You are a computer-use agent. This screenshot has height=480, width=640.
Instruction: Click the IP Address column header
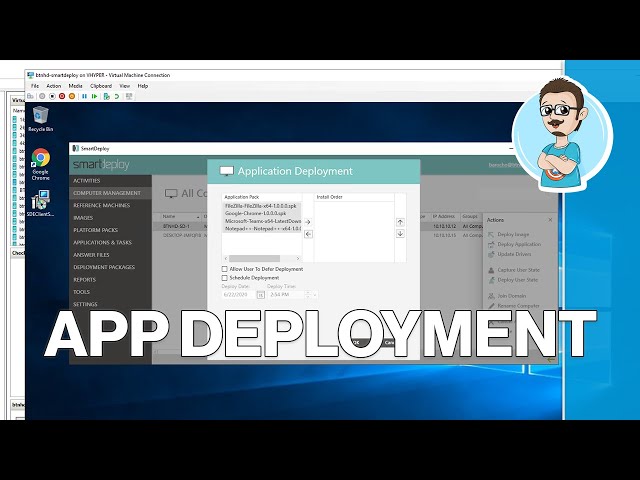point(444,216)
